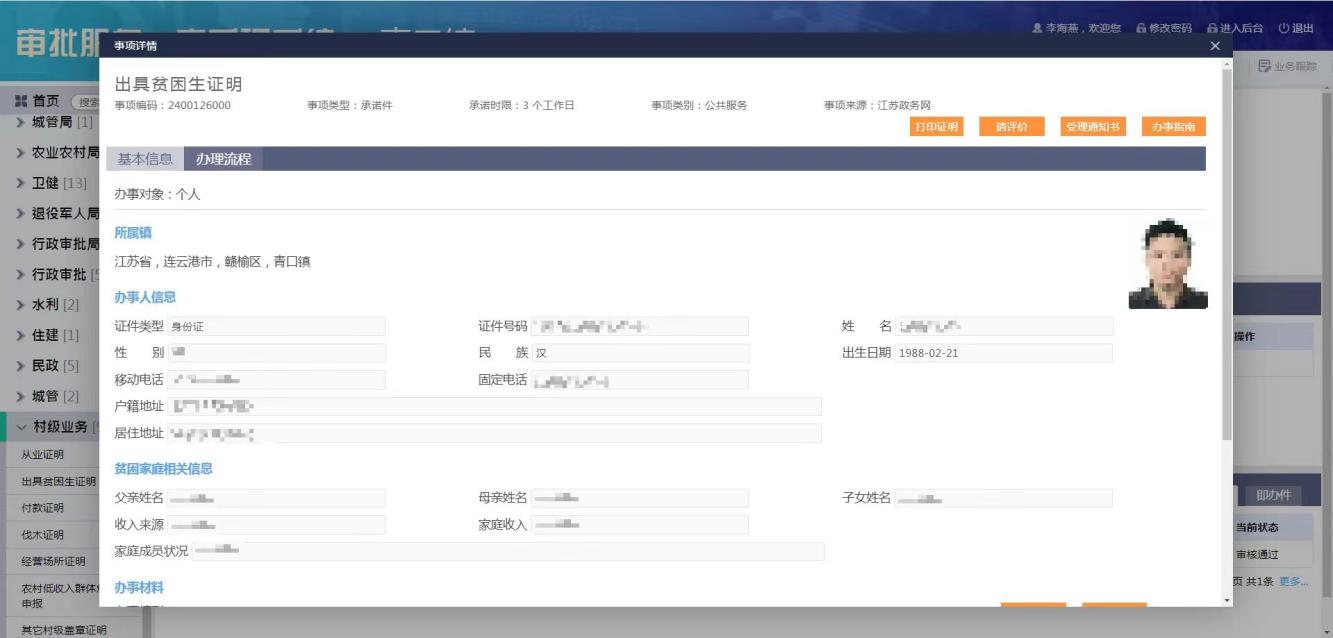Click the 进入后台 lock icon
Viewport: 1333px width, 638px height.
click(x=1212, y=28)
